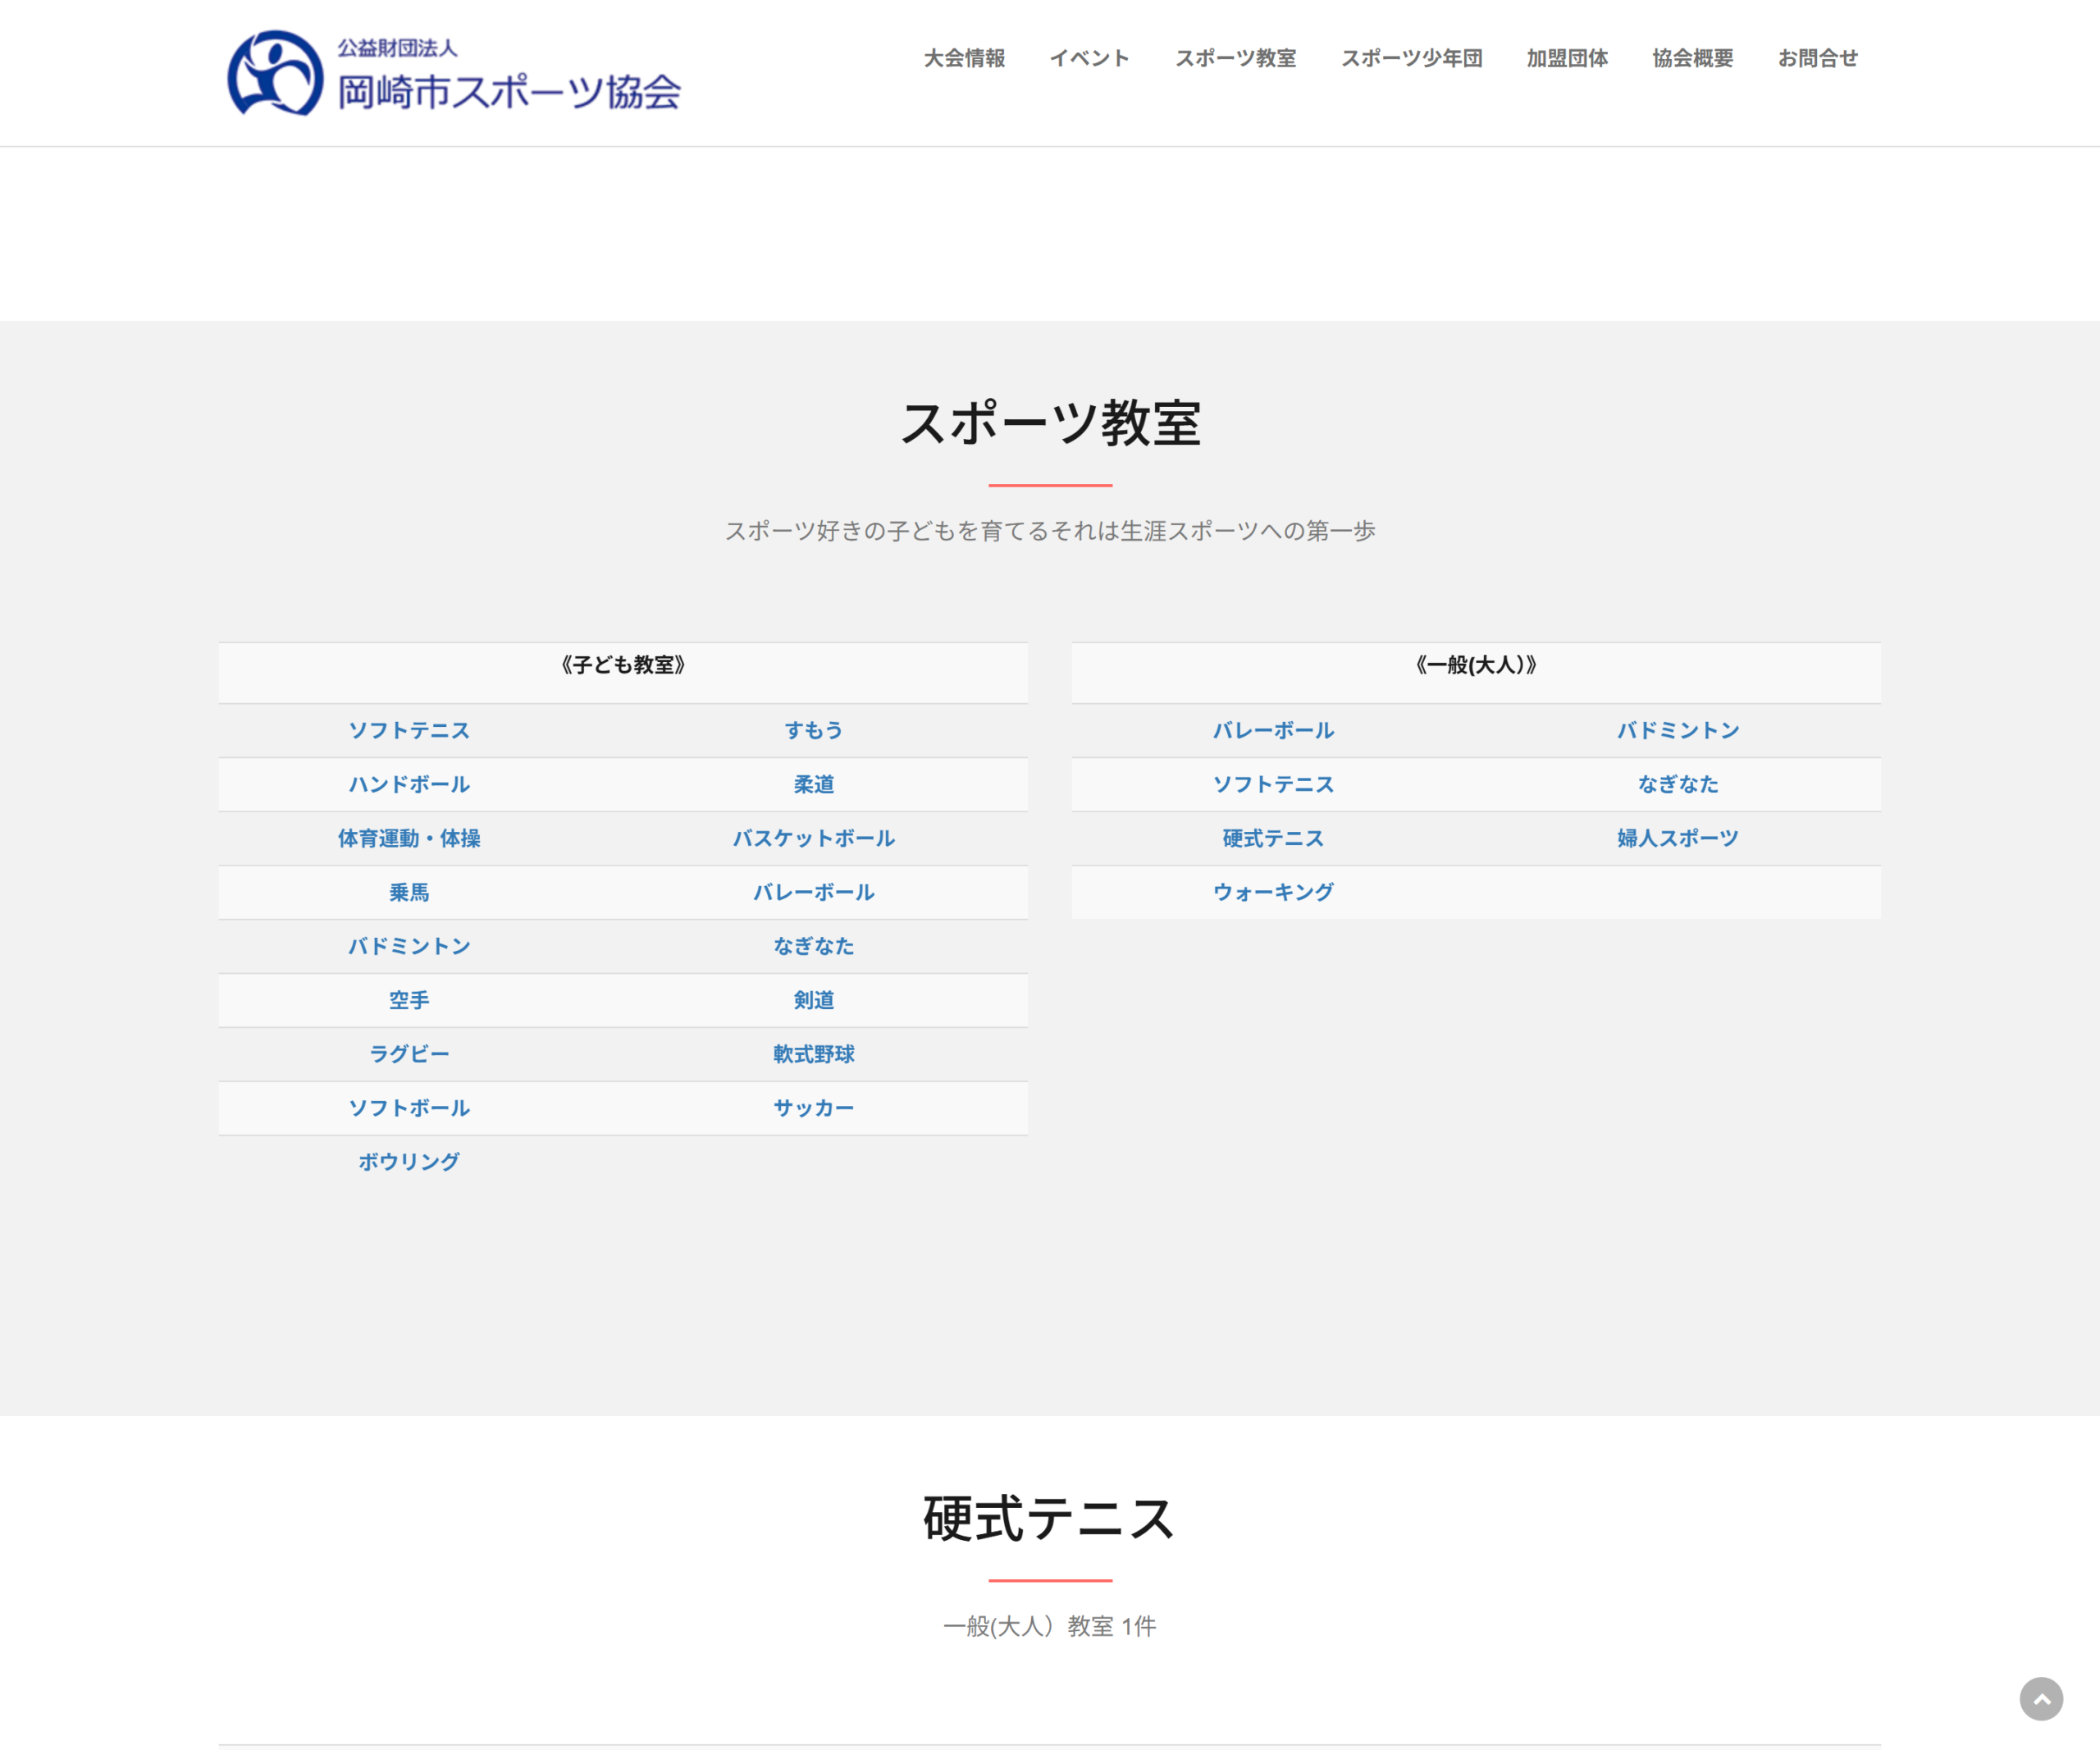2100x1750 pixels.
Task: Open the 大会情報 menu
Action: pos(964,58)
